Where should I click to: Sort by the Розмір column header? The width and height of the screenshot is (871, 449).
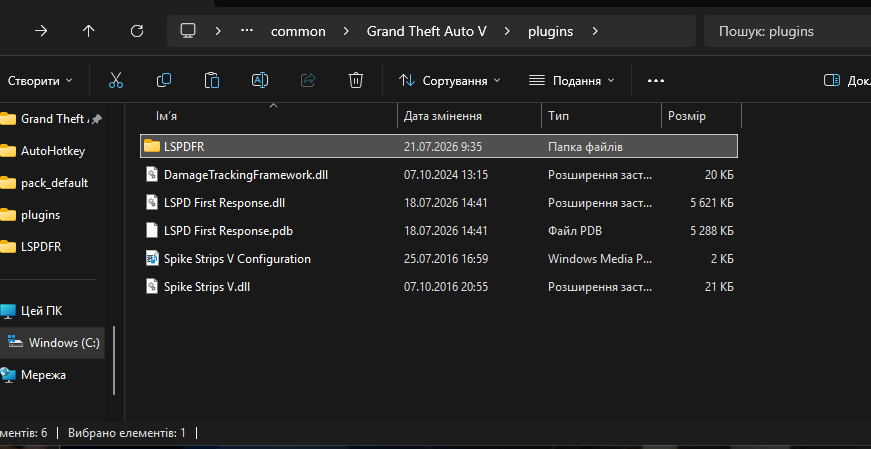tap(701, 116)
